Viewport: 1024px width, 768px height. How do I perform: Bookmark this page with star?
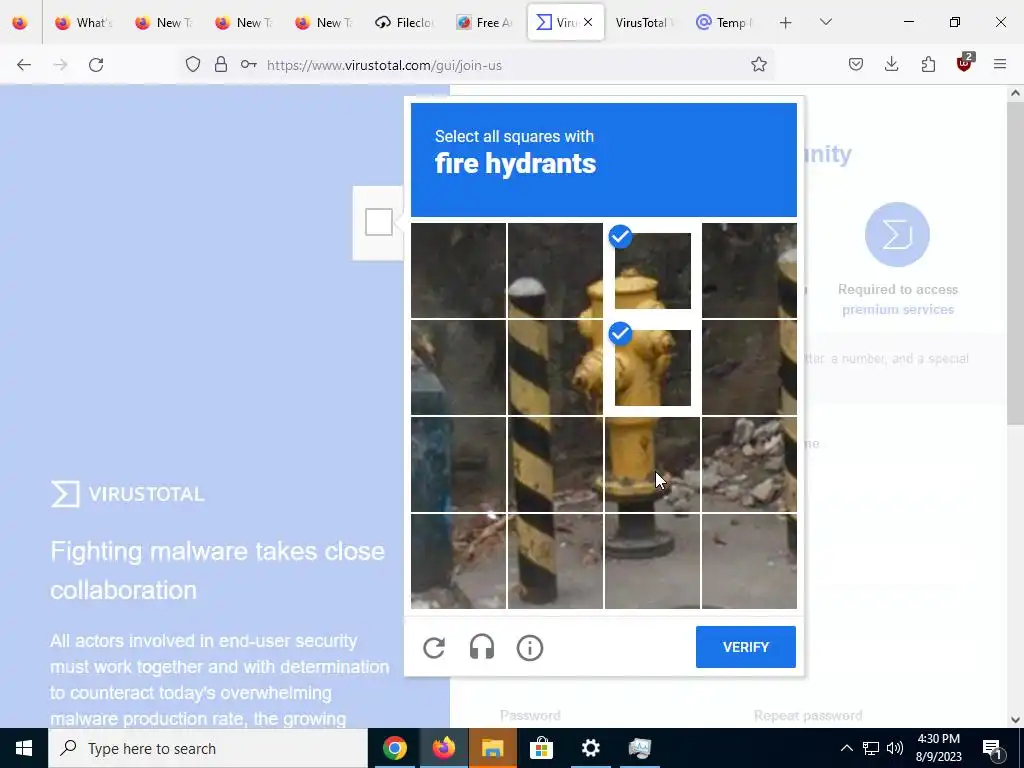(758, 64)
